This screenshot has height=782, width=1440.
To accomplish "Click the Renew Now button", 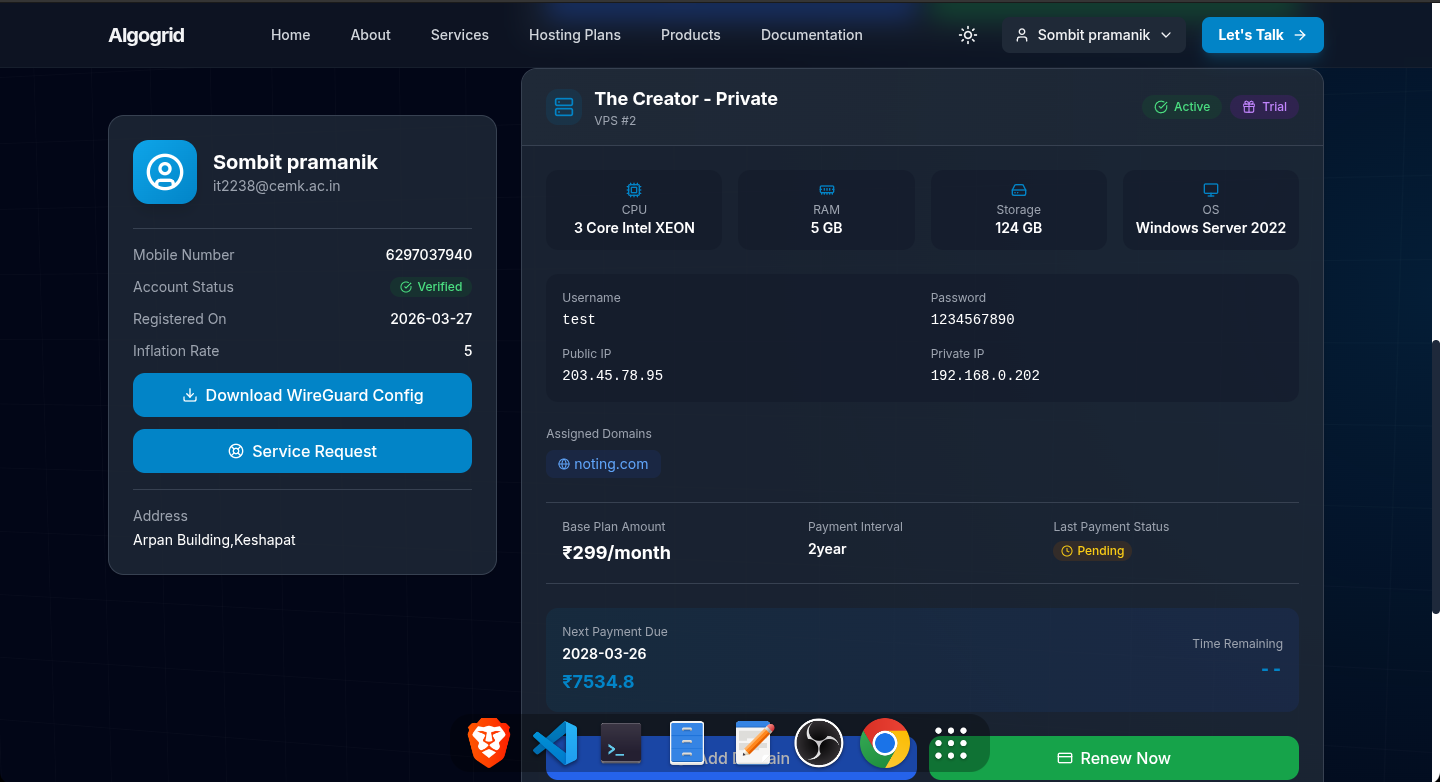I will tap(1113, 758).
